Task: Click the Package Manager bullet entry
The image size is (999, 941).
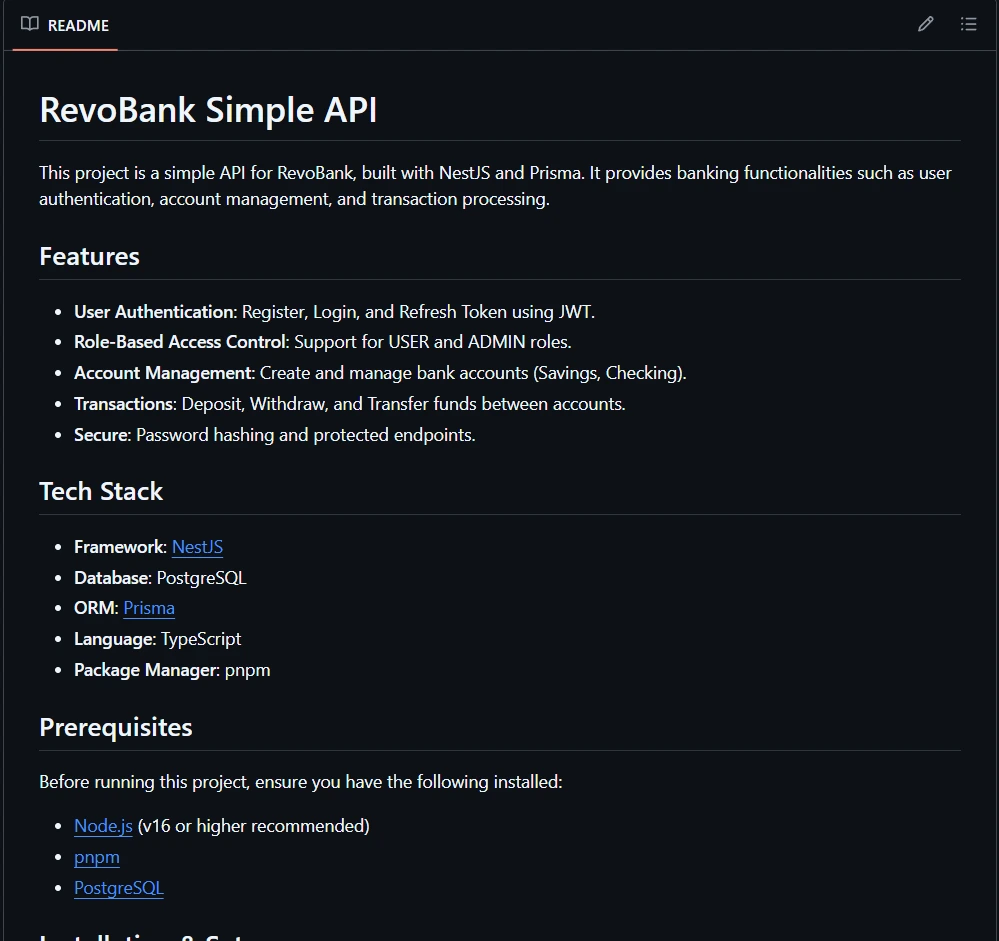Action: pos(172,670)
